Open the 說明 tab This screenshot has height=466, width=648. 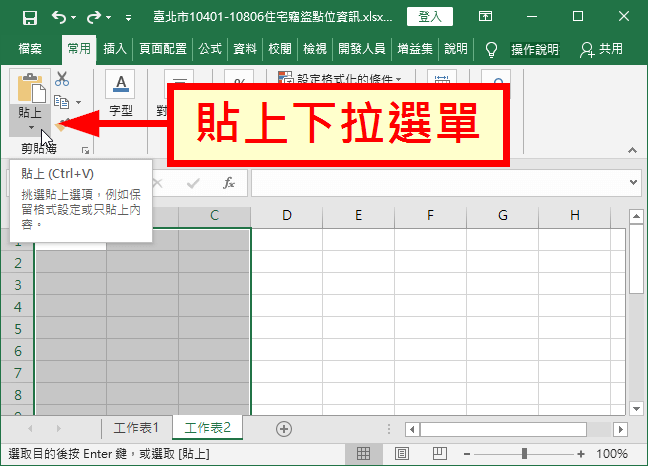456,49
